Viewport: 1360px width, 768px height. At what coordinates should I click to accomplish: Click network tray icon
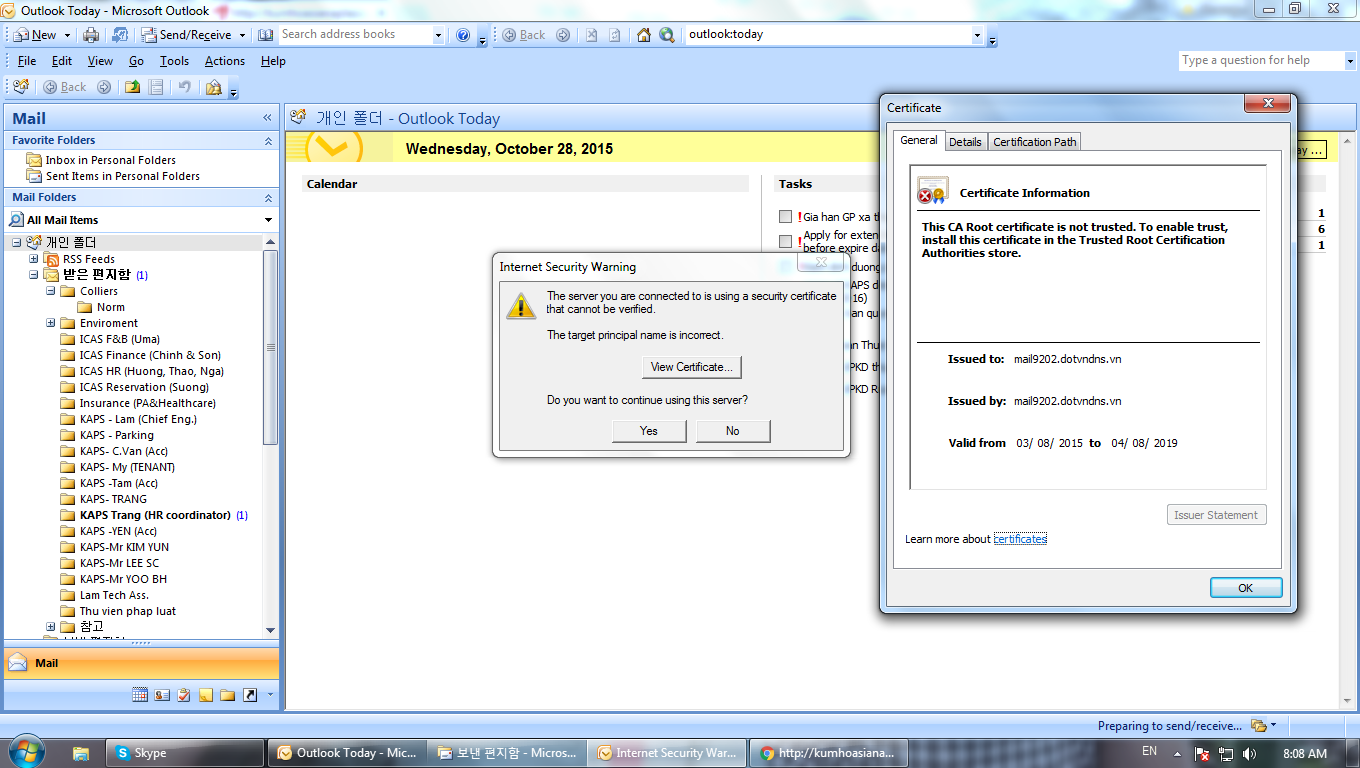(x=1227, y=754)
